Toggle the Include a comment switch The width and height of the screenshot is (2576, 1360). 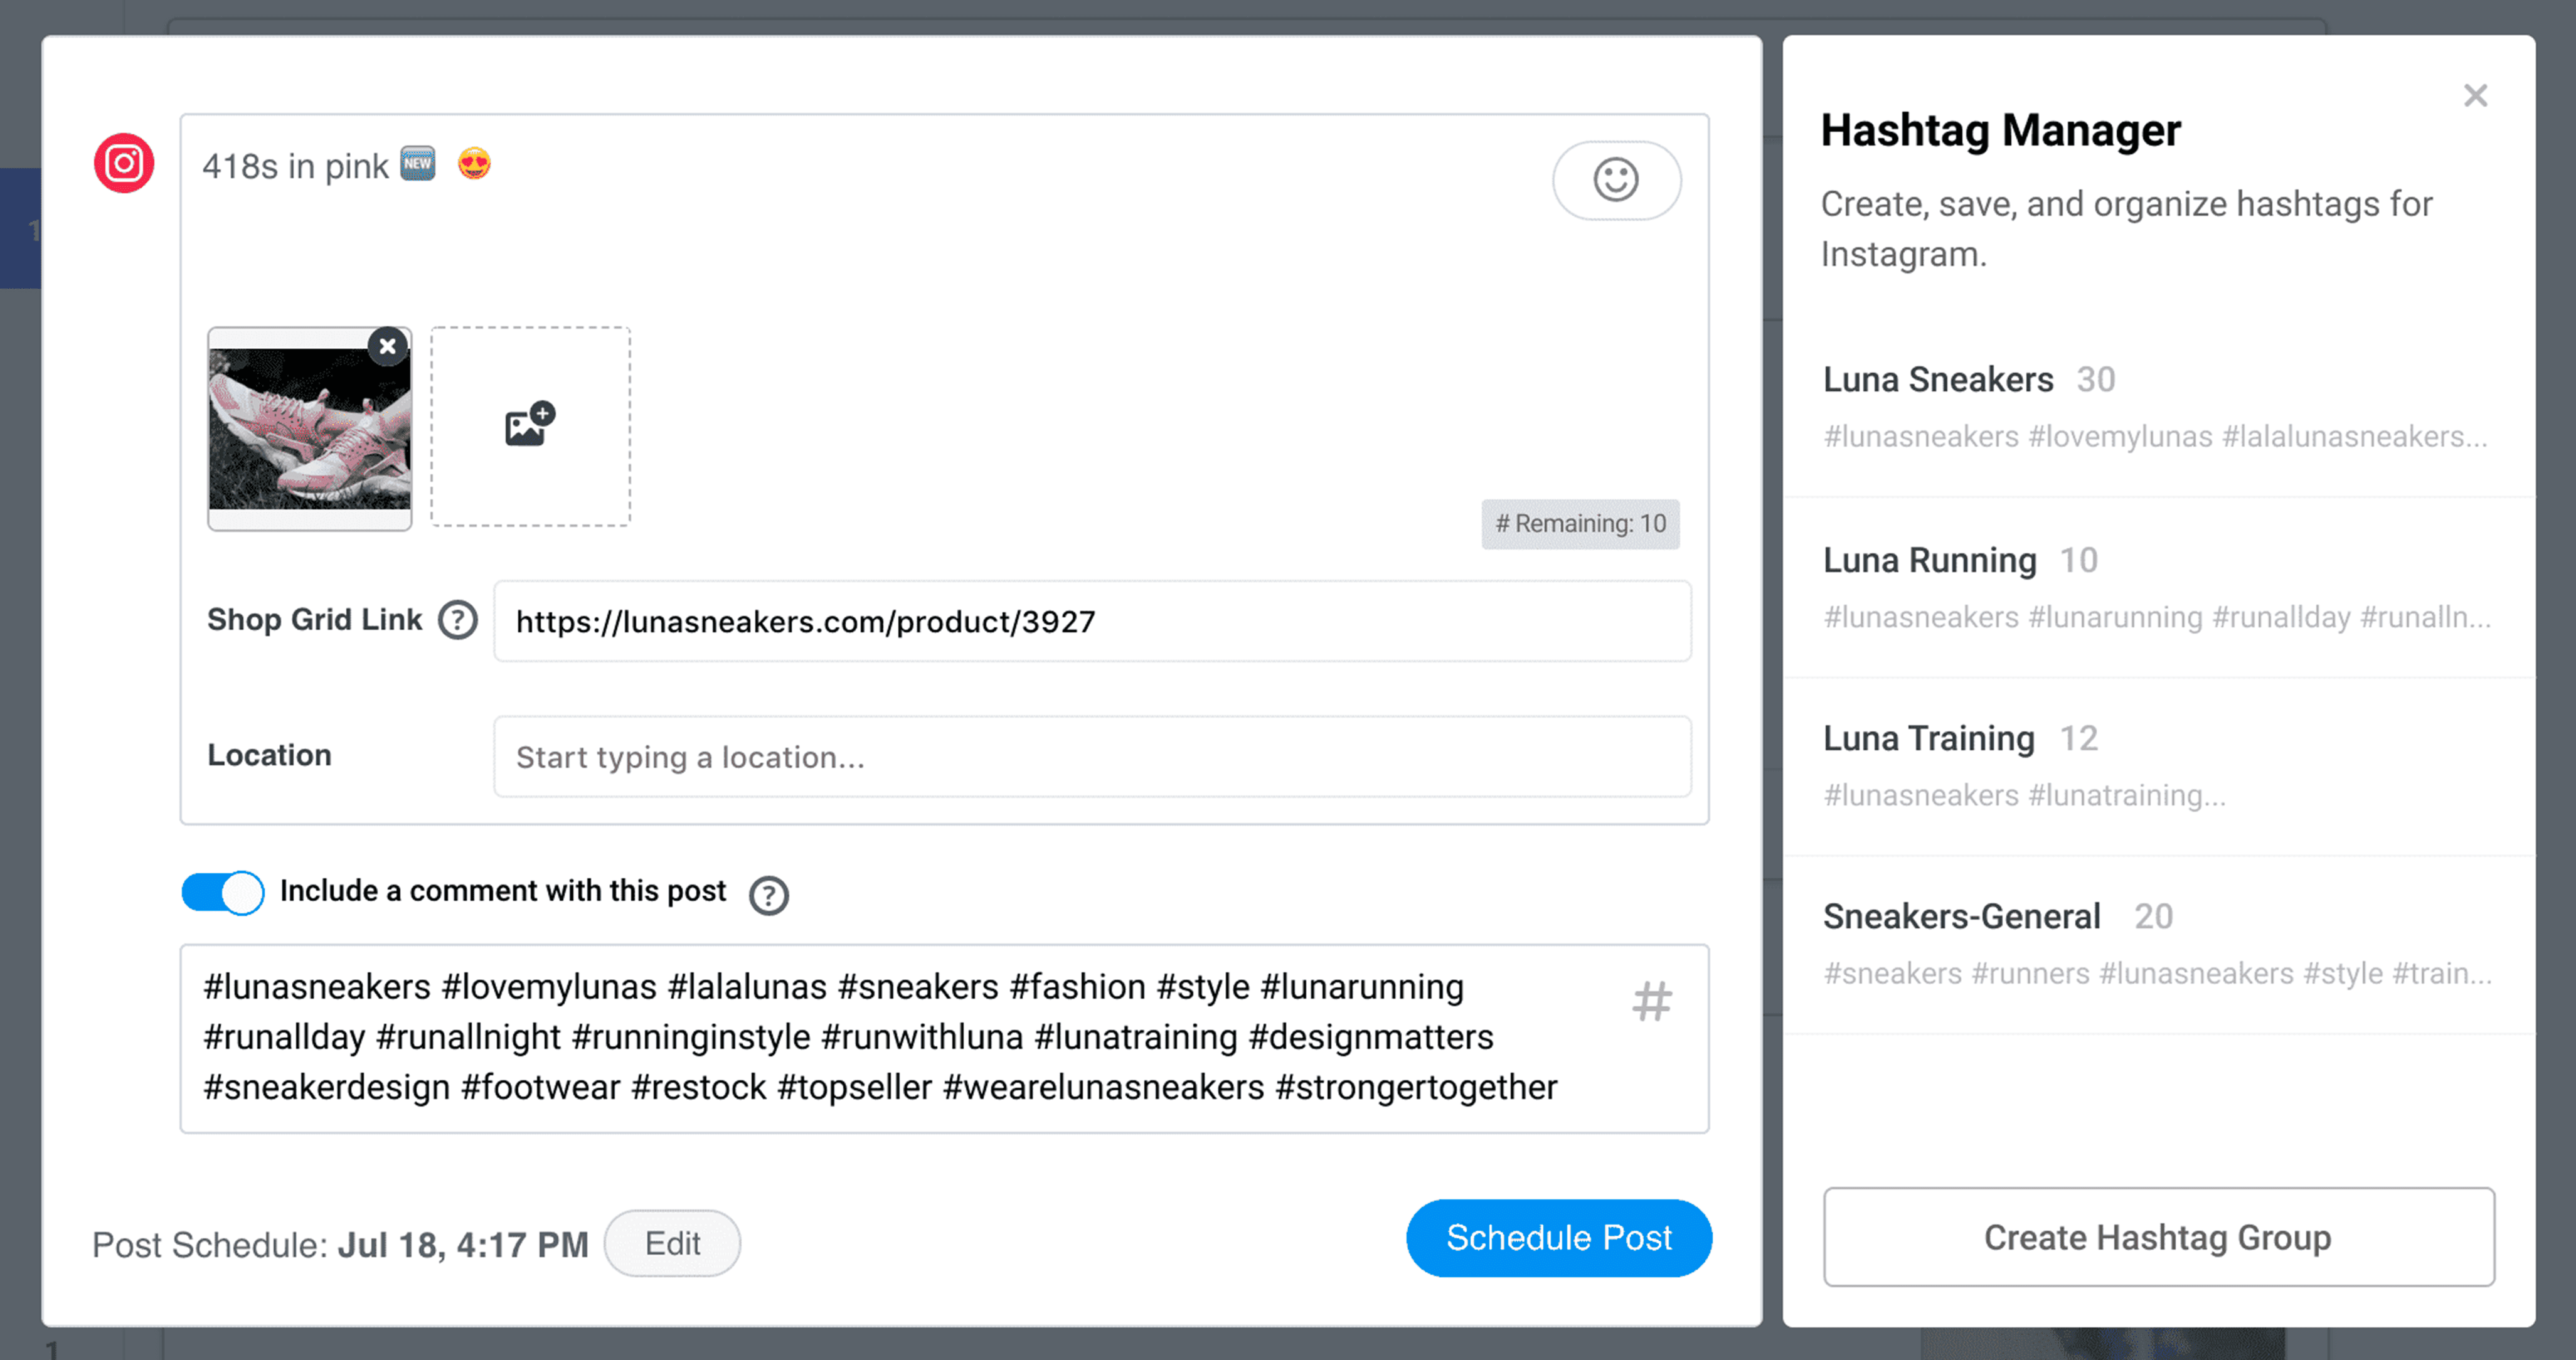221,890
